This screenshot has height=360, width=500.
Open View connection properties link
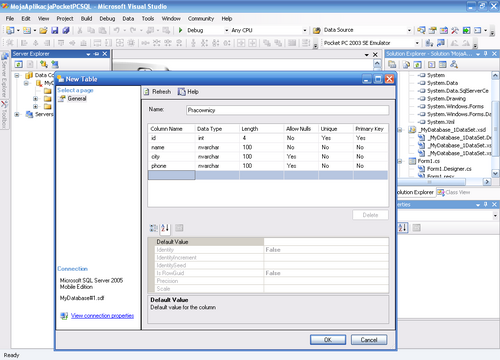(102, 316)
